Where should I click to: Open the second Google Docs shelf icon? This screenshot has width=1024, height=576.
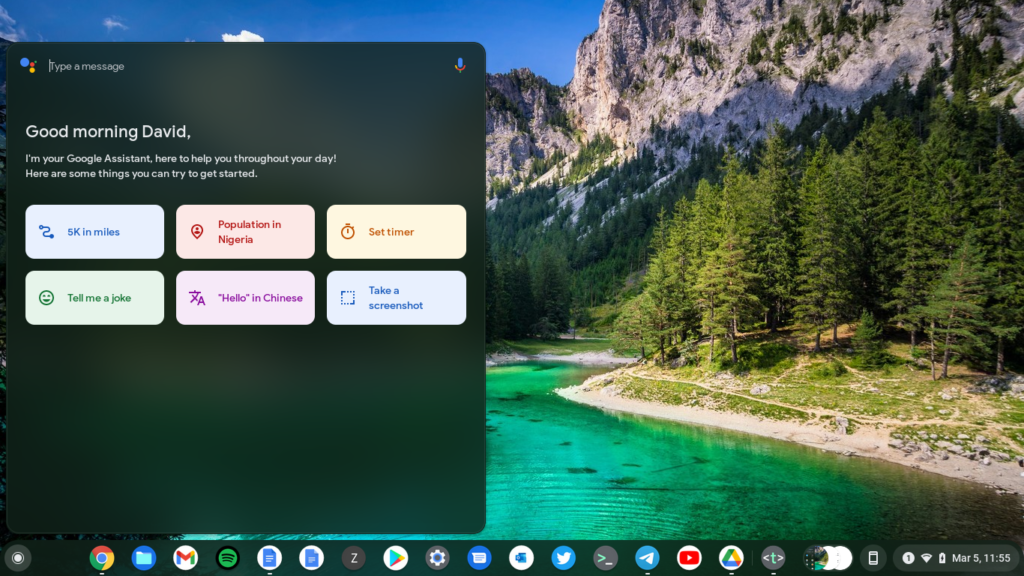(312, 558)
